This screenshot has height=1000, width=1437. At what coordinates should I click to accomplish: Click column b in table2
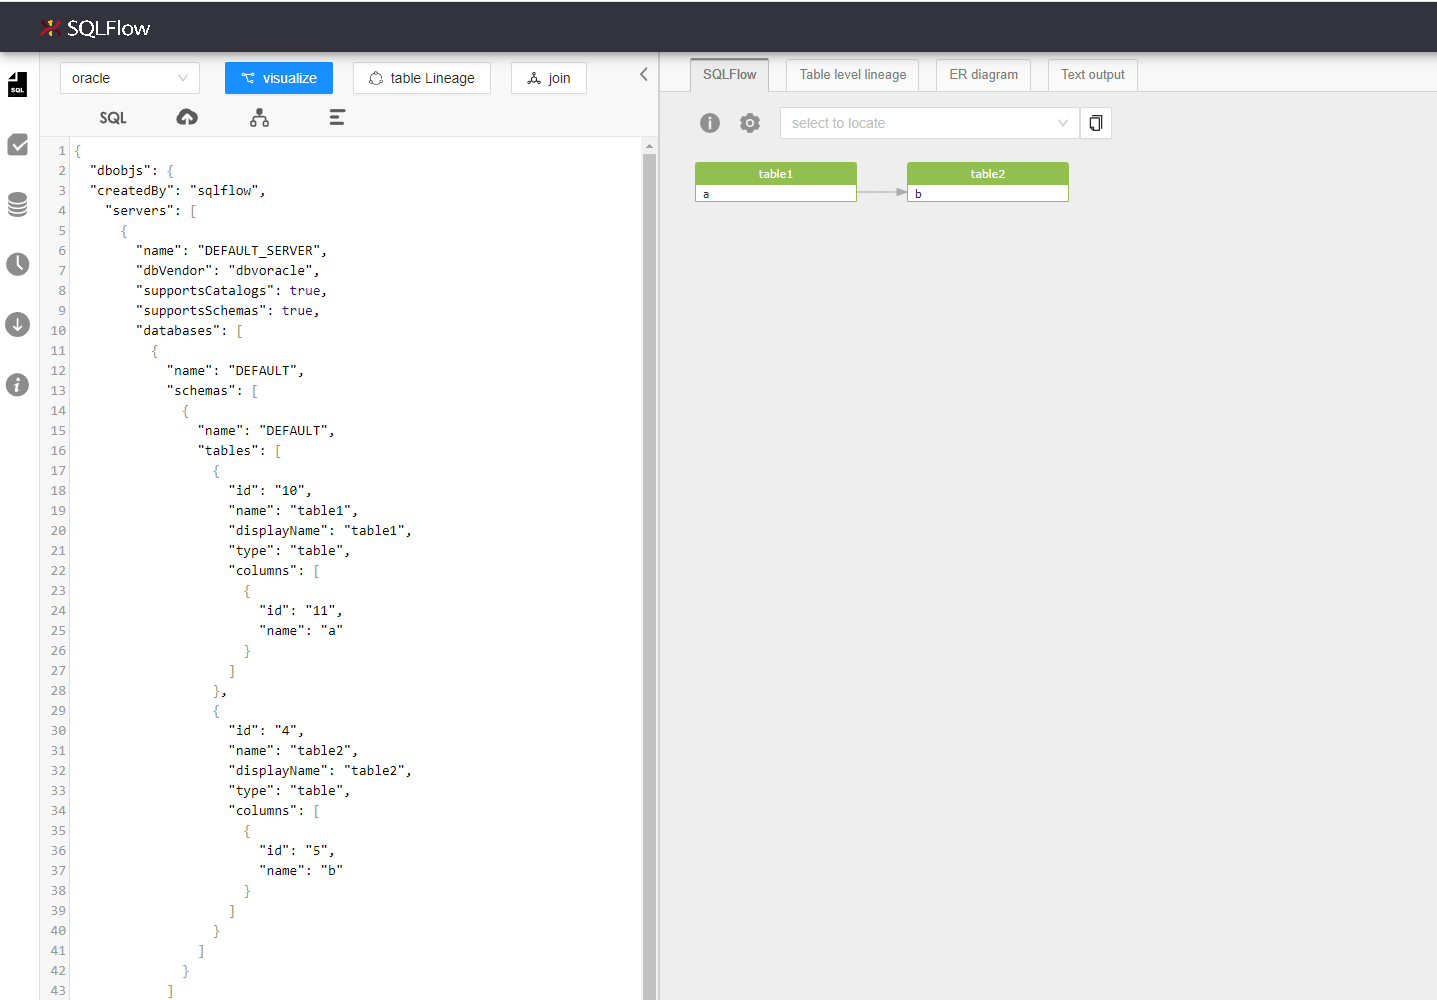988,194
